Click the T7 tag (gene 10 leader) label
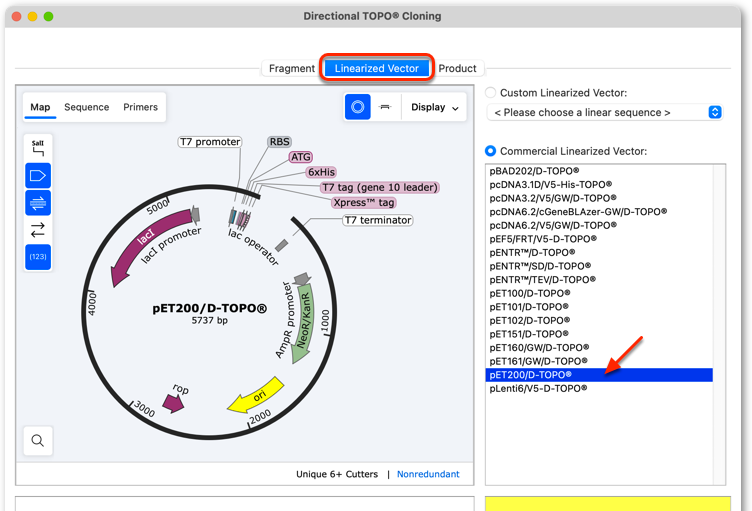This screenshot has height=511, width=752. pos(380,187)
